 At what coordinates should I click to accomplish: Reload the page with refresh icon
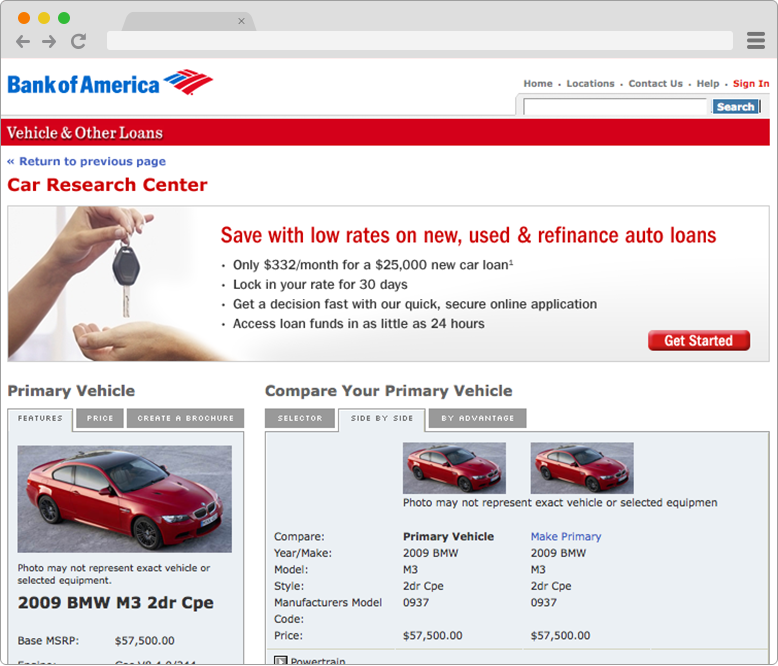pyautogui.click(x=78, y=41)
